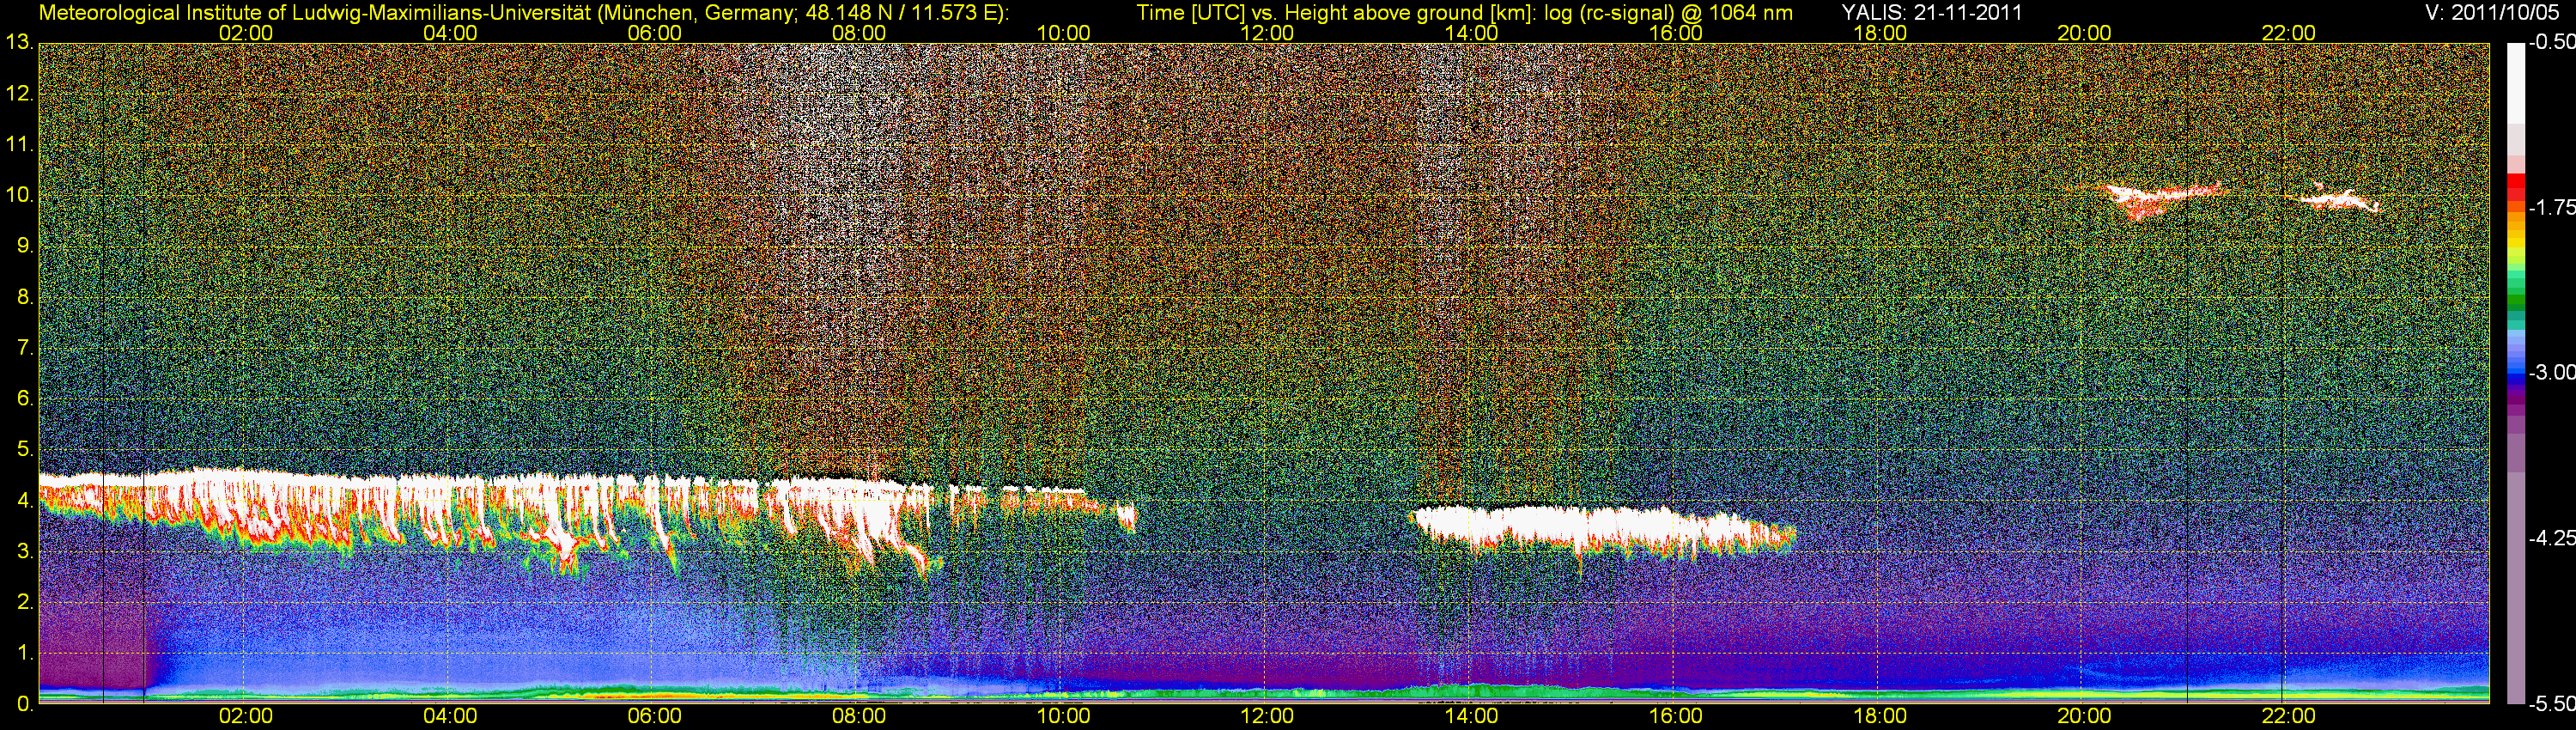
Task: Click the '22:00' label on the top time axis
Action: [2289, 33]
